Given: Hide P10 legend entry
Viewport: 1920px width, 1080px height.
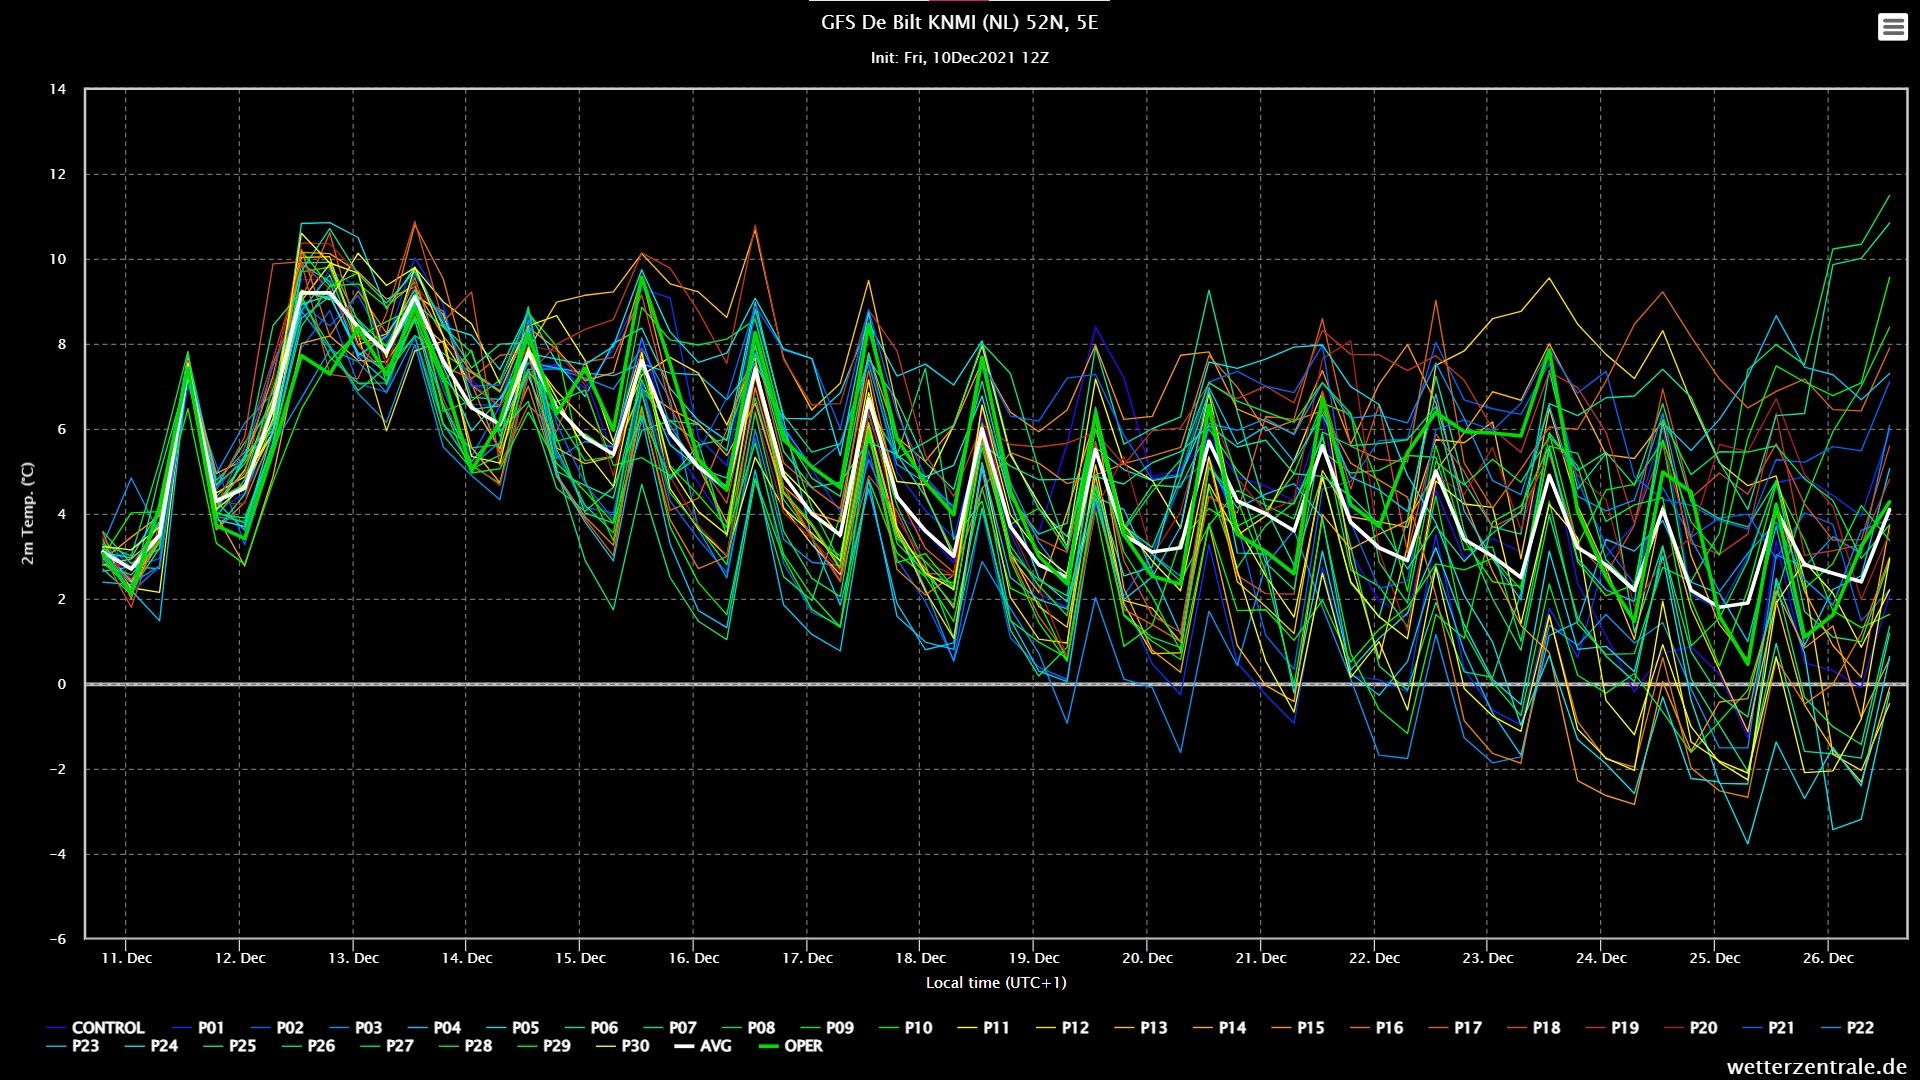Looking at the screenshot, I should (917, 1028).
